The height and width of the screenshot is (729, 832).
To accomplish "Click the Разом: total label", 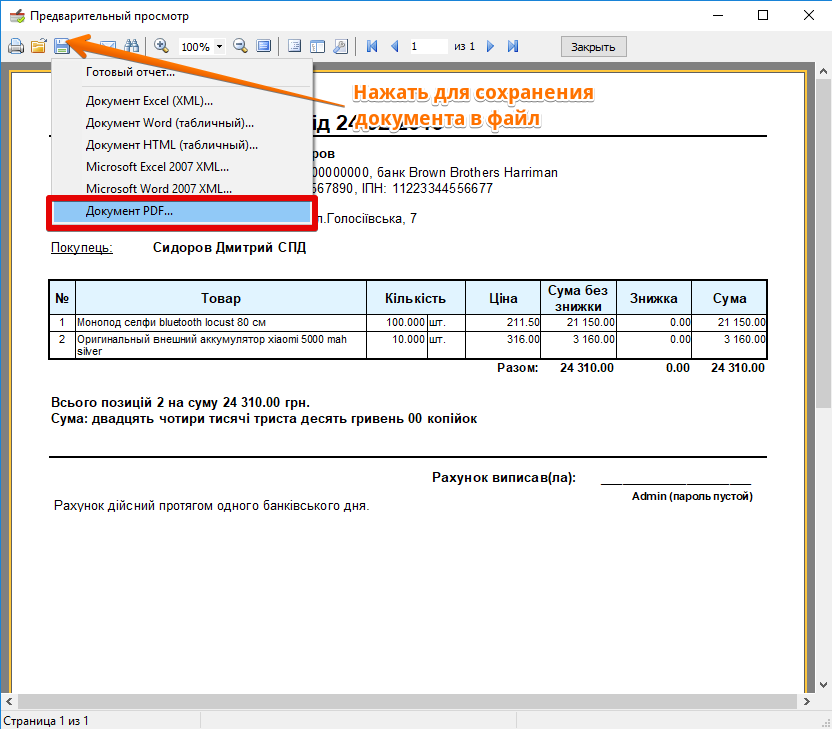I will pyautogui.click(x=517, y=368).
